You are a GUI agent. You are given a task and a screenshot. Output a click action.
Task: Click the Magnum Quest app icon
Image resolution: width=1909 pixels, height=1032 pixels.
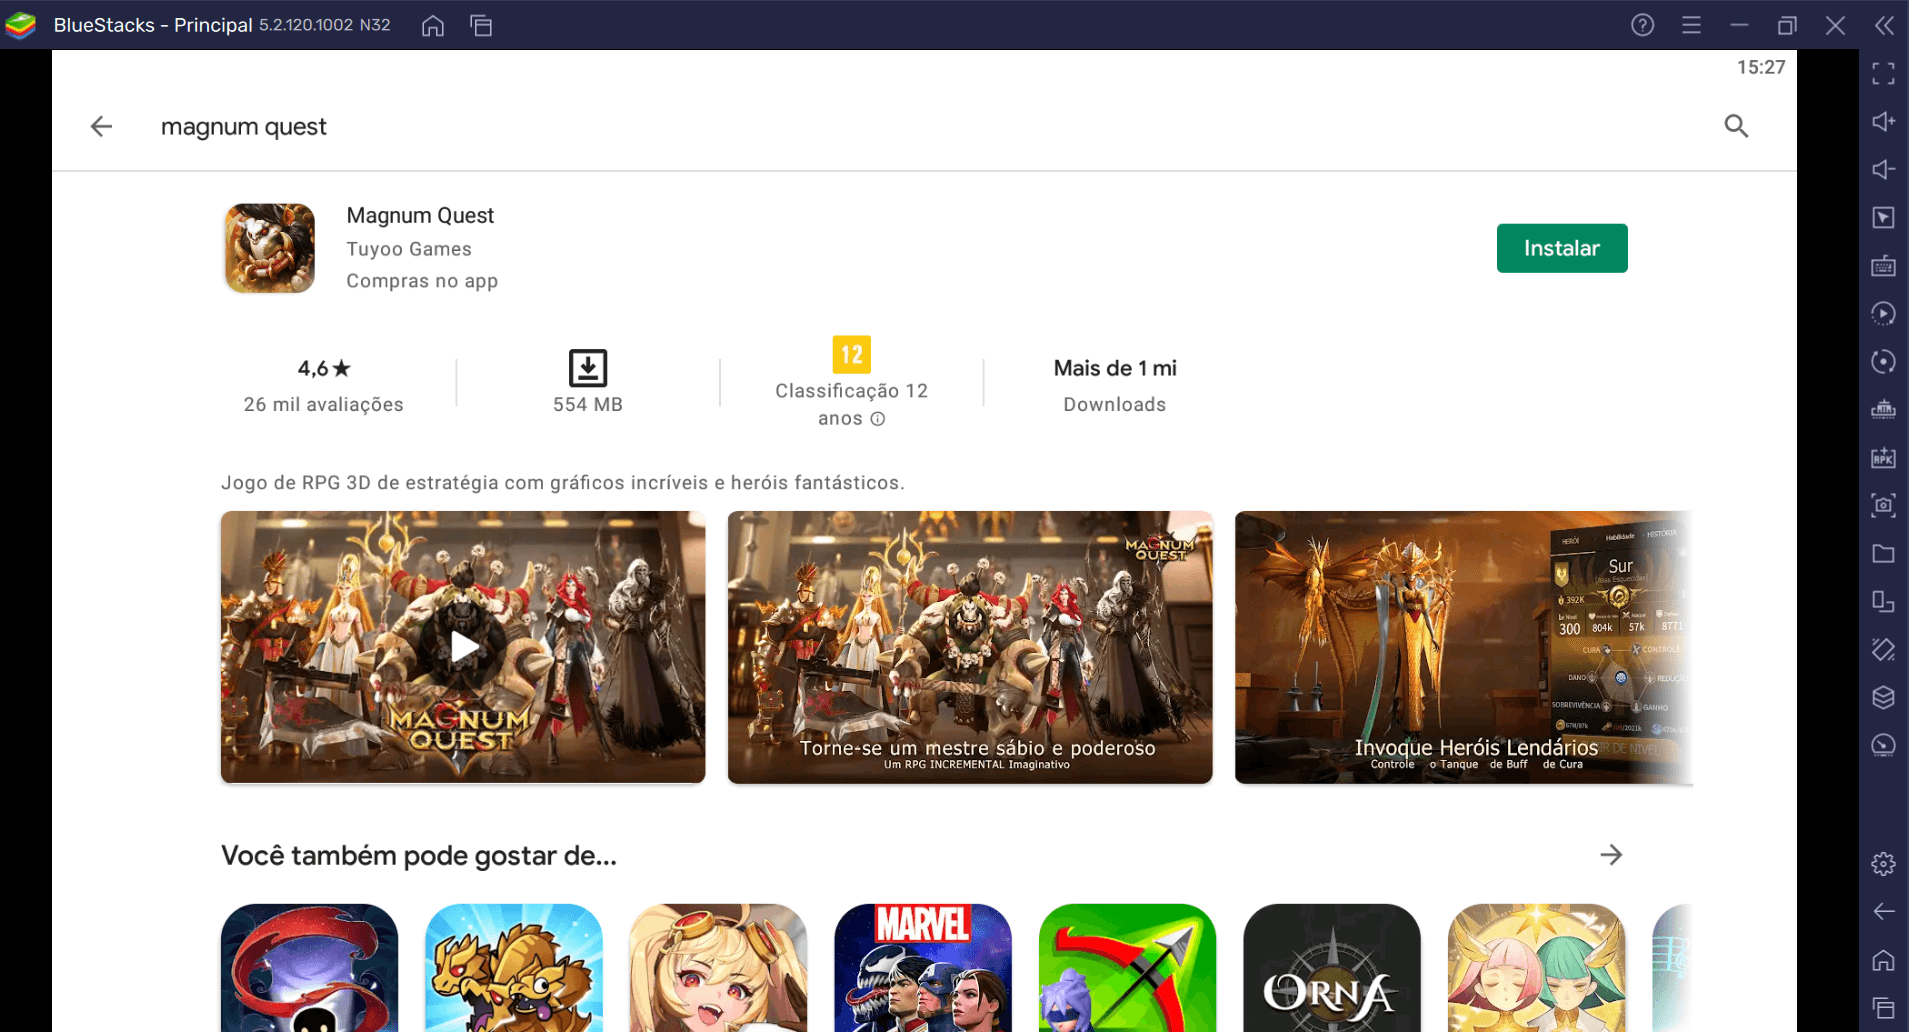pyautogui.click(x=269, y=248)
